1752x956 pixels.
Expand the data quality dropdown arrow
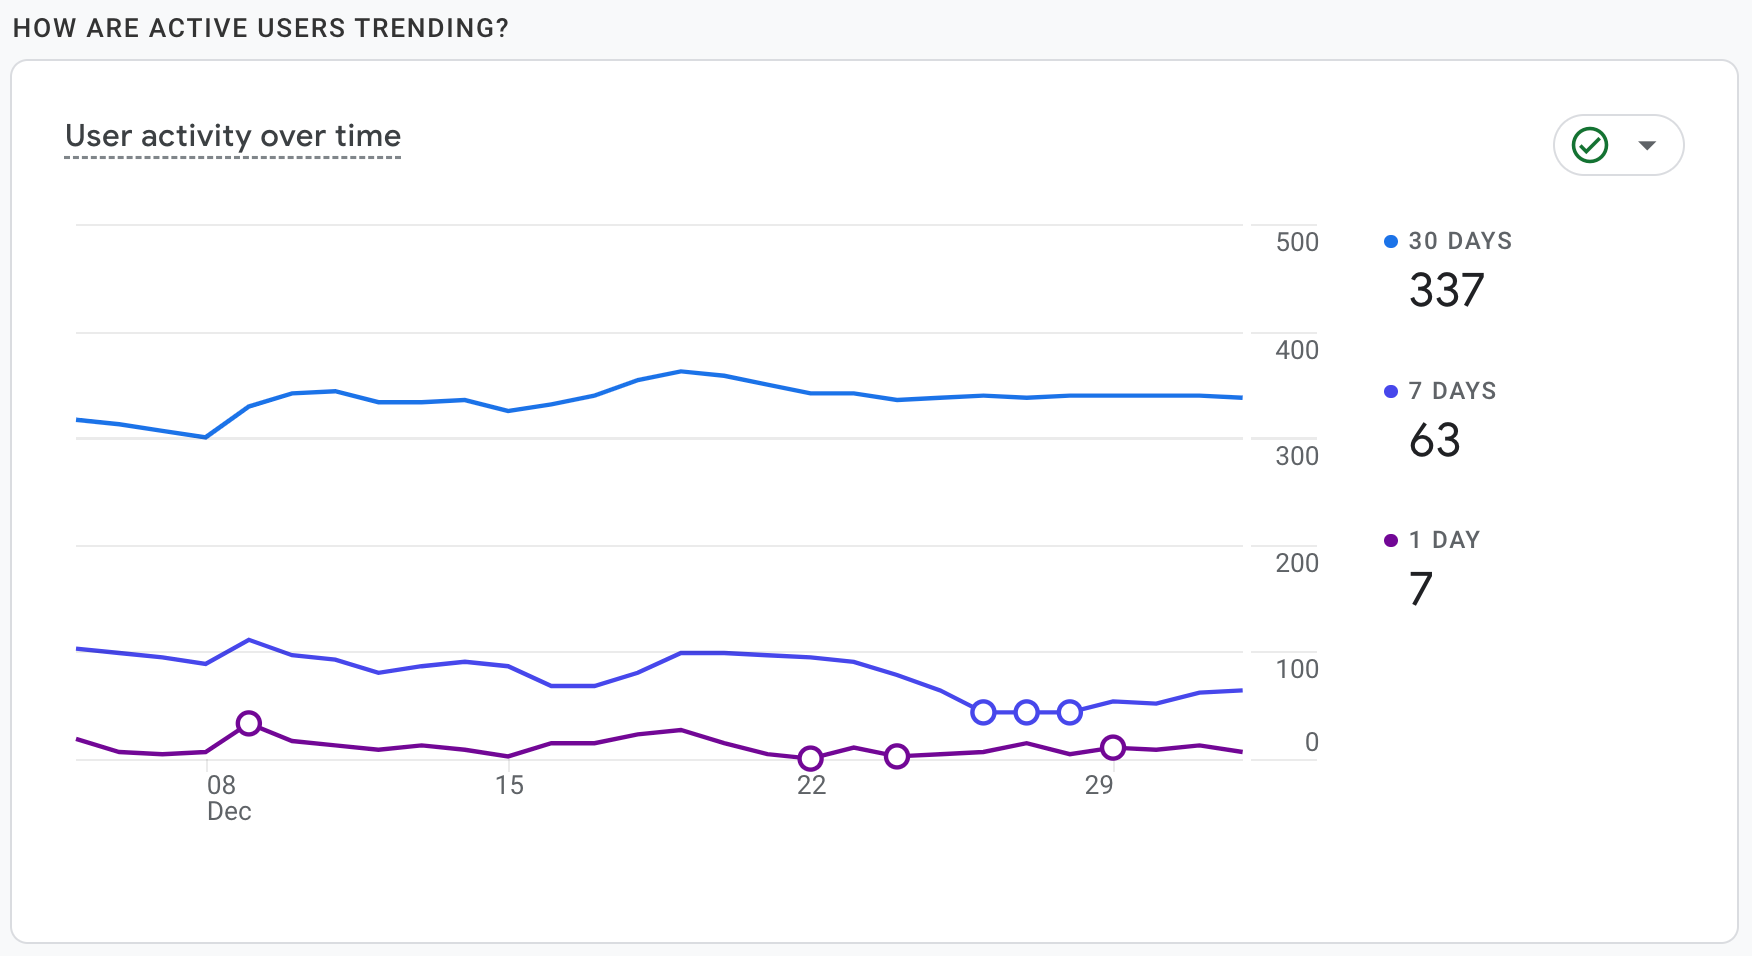pyautogui.click(x=1647, y=145)
